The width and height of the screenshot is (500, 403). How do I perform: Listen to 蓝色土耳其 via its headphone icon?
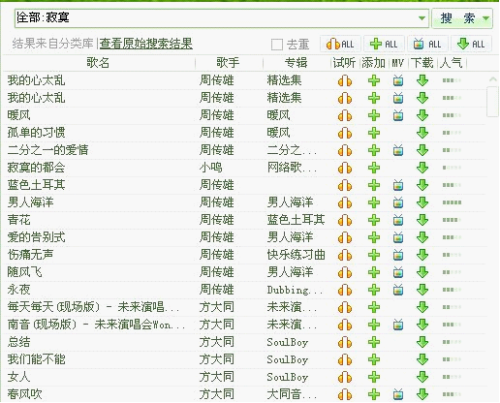pyautogui.click(x=345, y=185)
